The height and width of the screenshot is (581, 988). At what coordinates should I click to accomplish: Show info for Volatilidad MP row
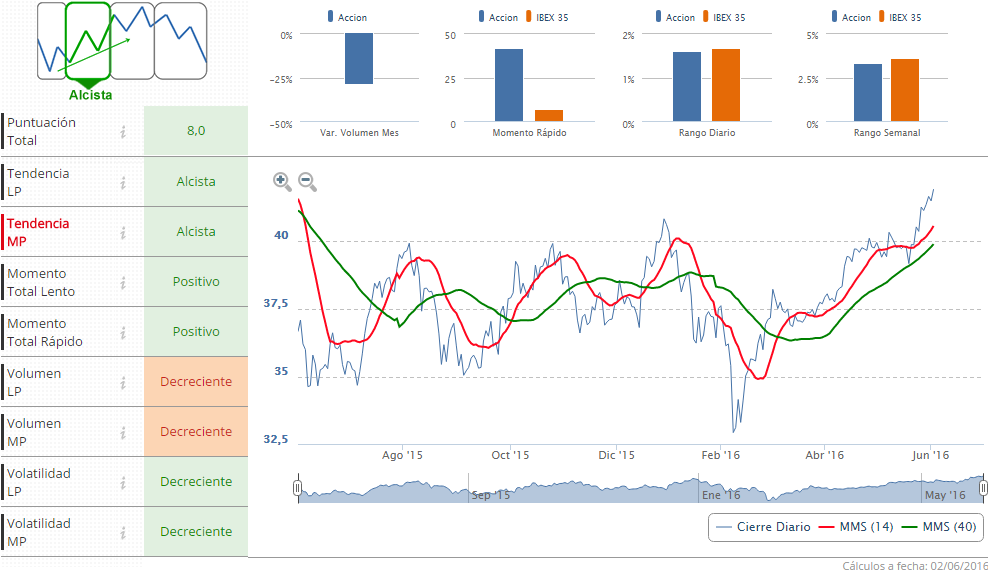pos(123,532)
